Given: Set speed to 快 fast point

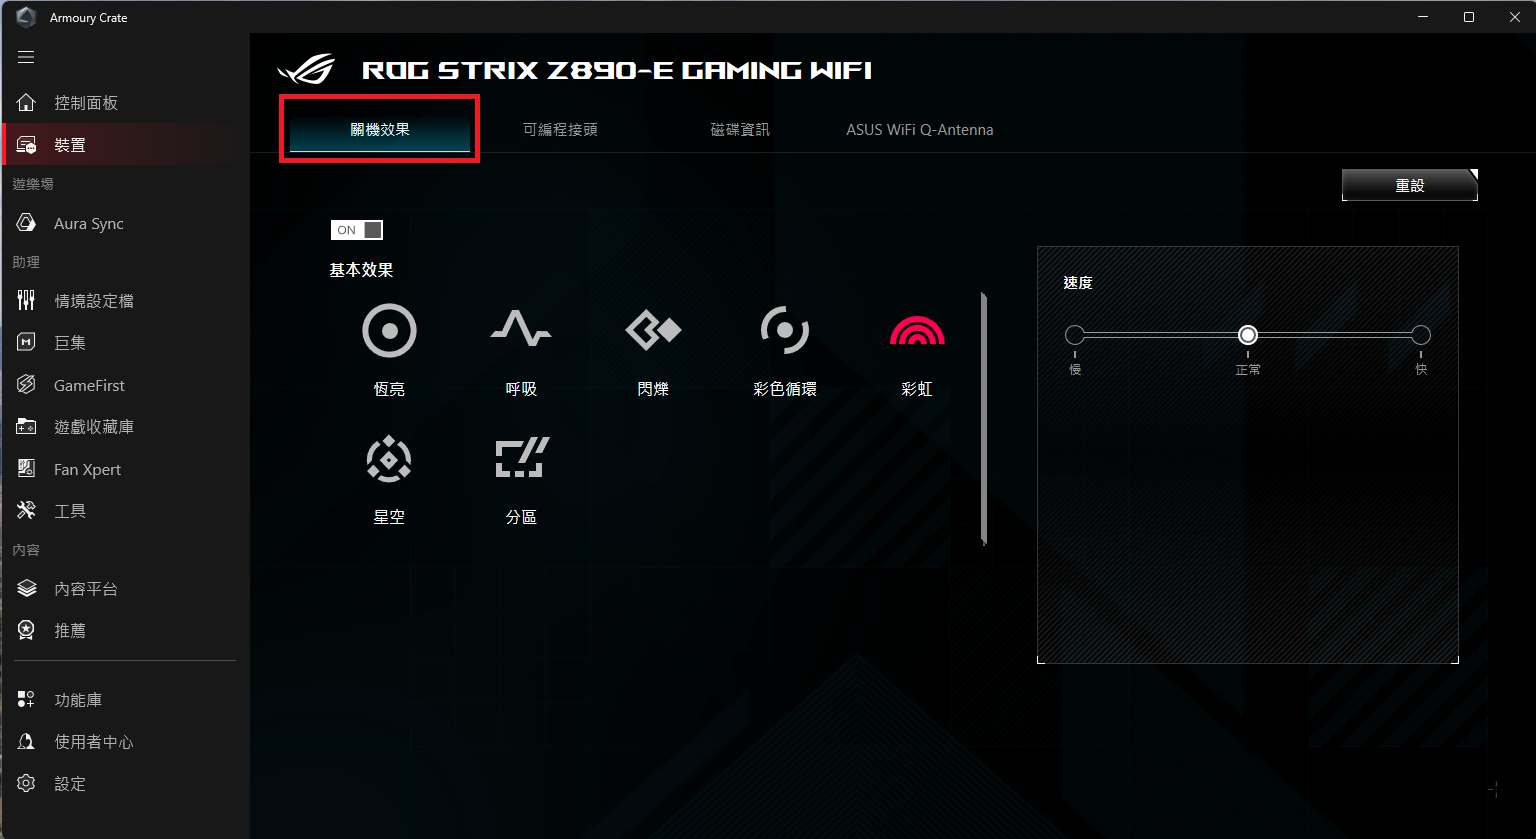Looking at the screenshot, I should click(1421, 335).
